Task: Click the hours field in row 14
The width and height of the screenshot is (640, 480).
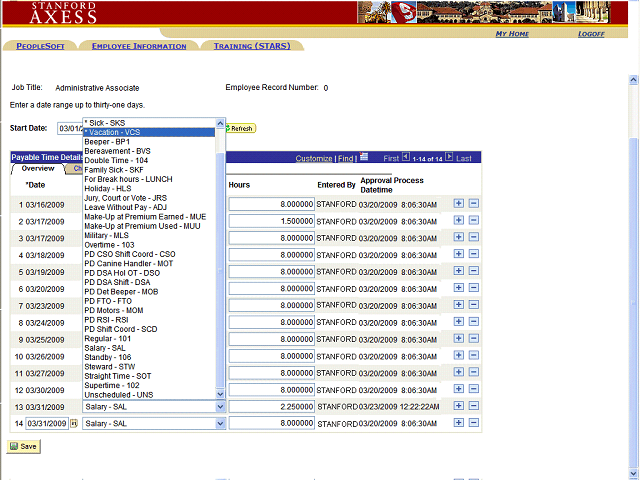Action: click(271, 424)
